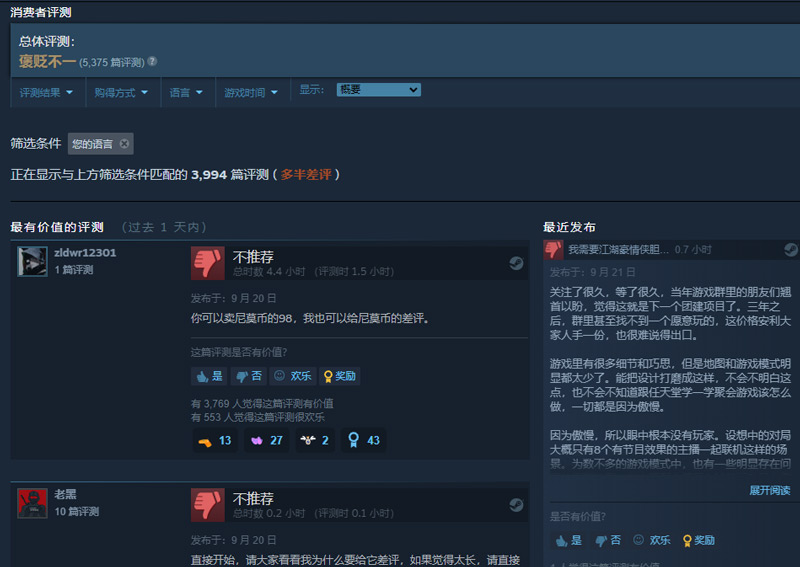Expand recent review with 展开阅读
This screenshot has width=800, height=567.
tap(769, 490)
